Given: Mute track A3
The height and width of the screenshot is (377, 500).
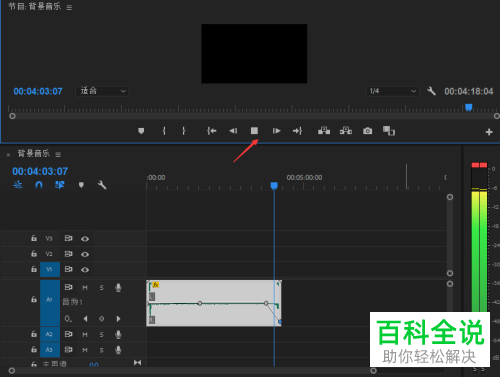Looking at the screenshot, I should 85,350.
